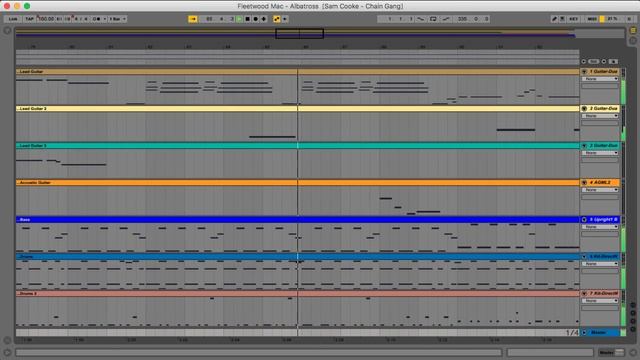Select the 1 Guitar-Duo track title
This screenshot has height=360, width=640.
[604, 71]
